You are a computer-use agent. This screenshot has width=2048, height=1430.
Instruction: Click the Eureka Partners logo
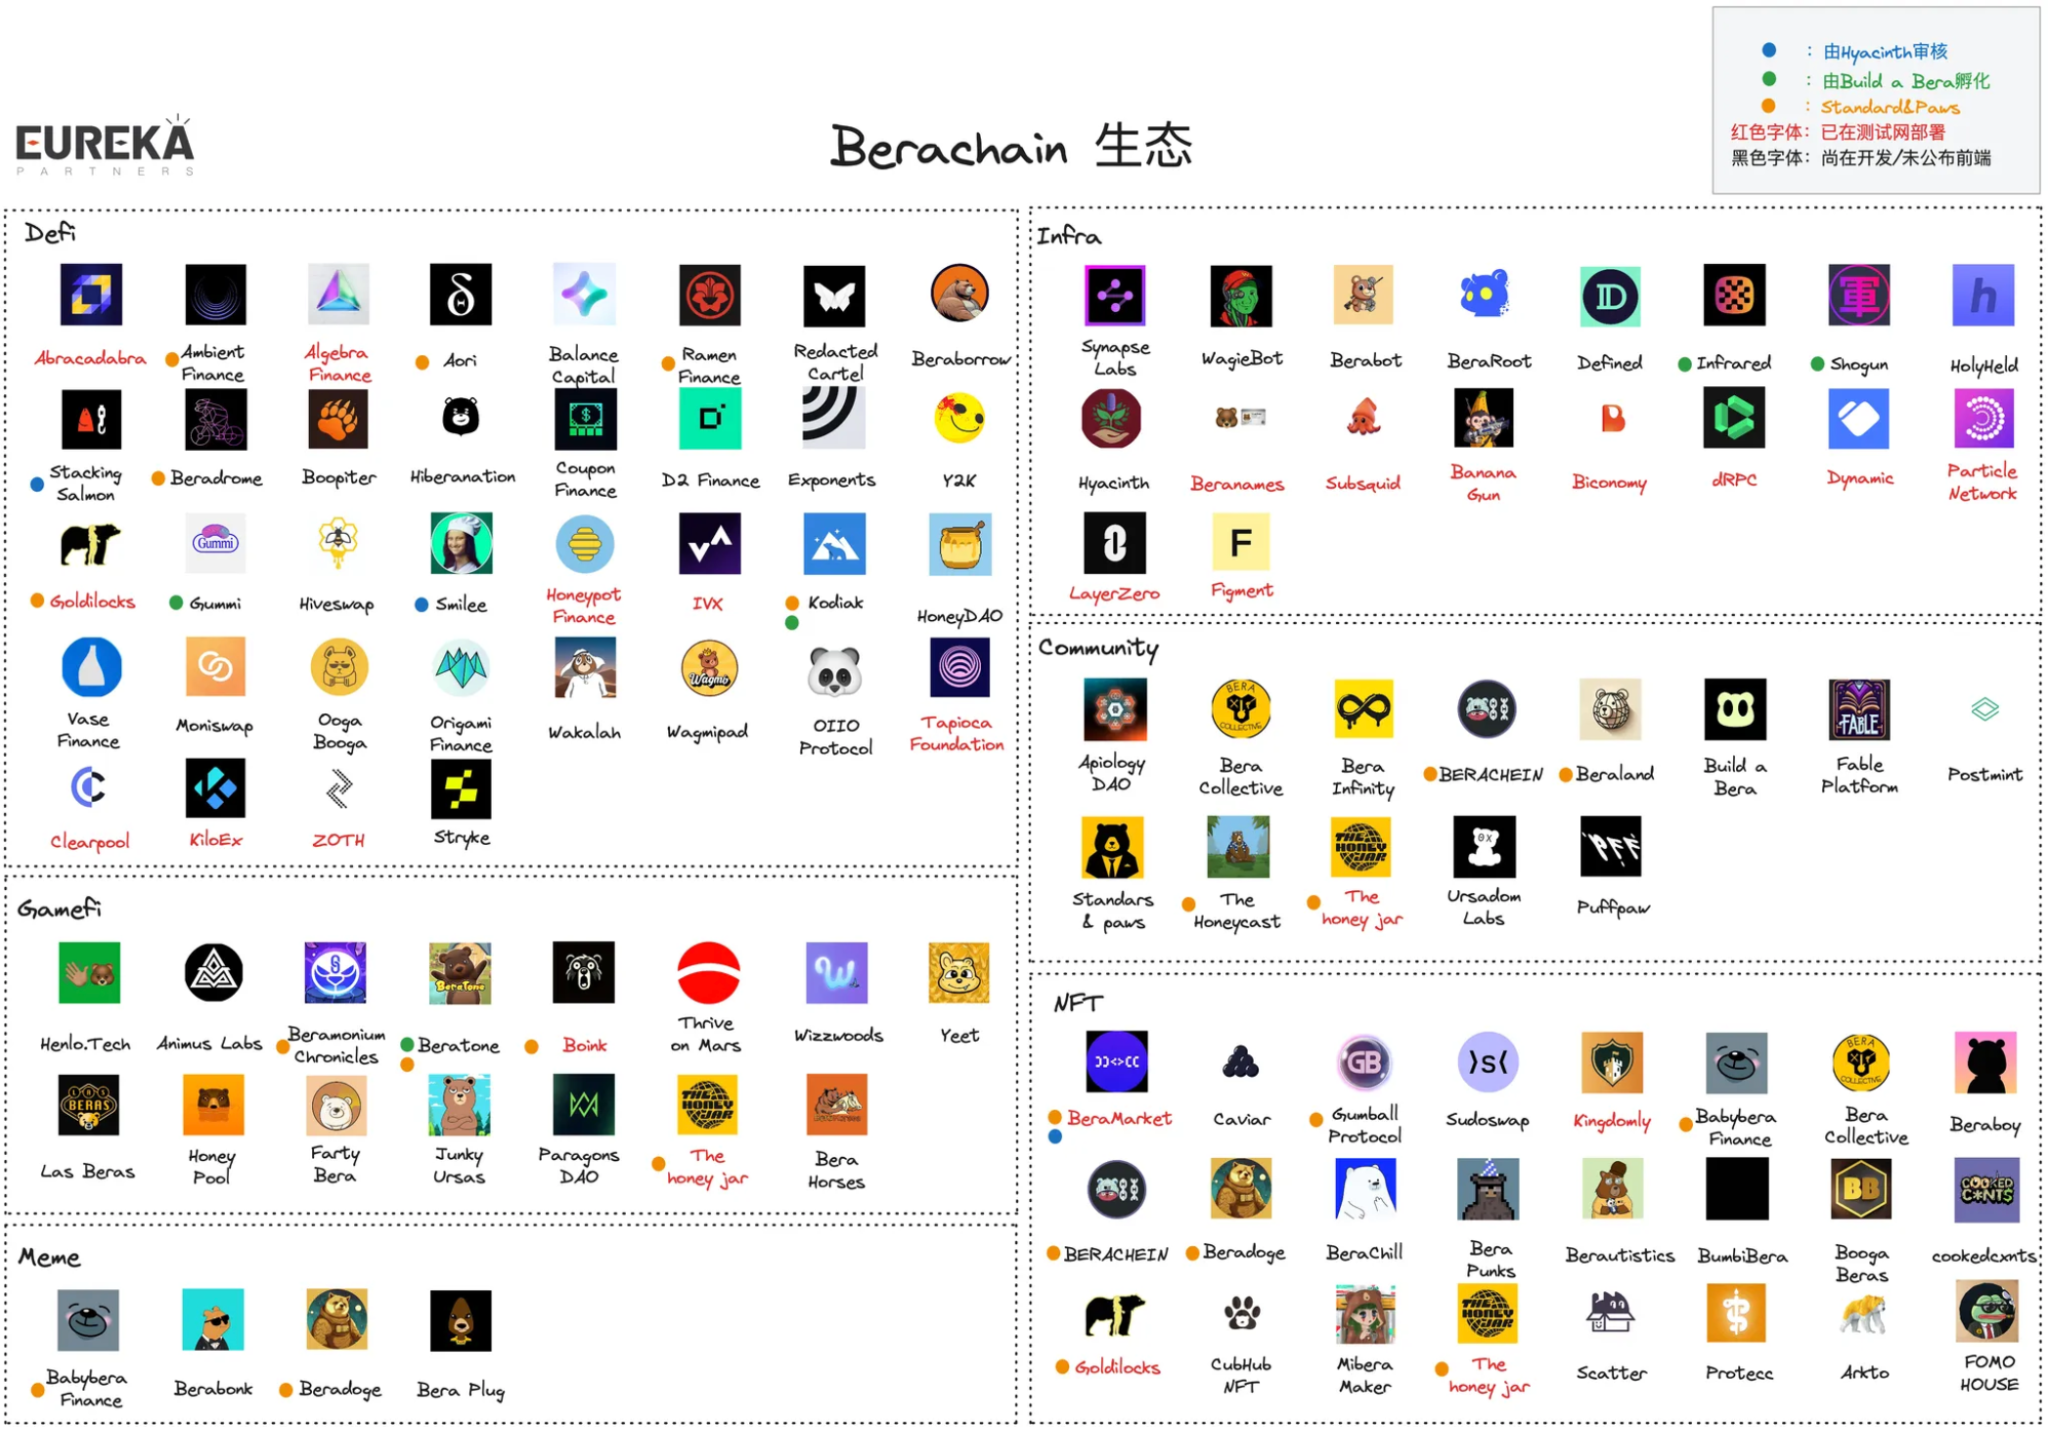click(105, 146)
